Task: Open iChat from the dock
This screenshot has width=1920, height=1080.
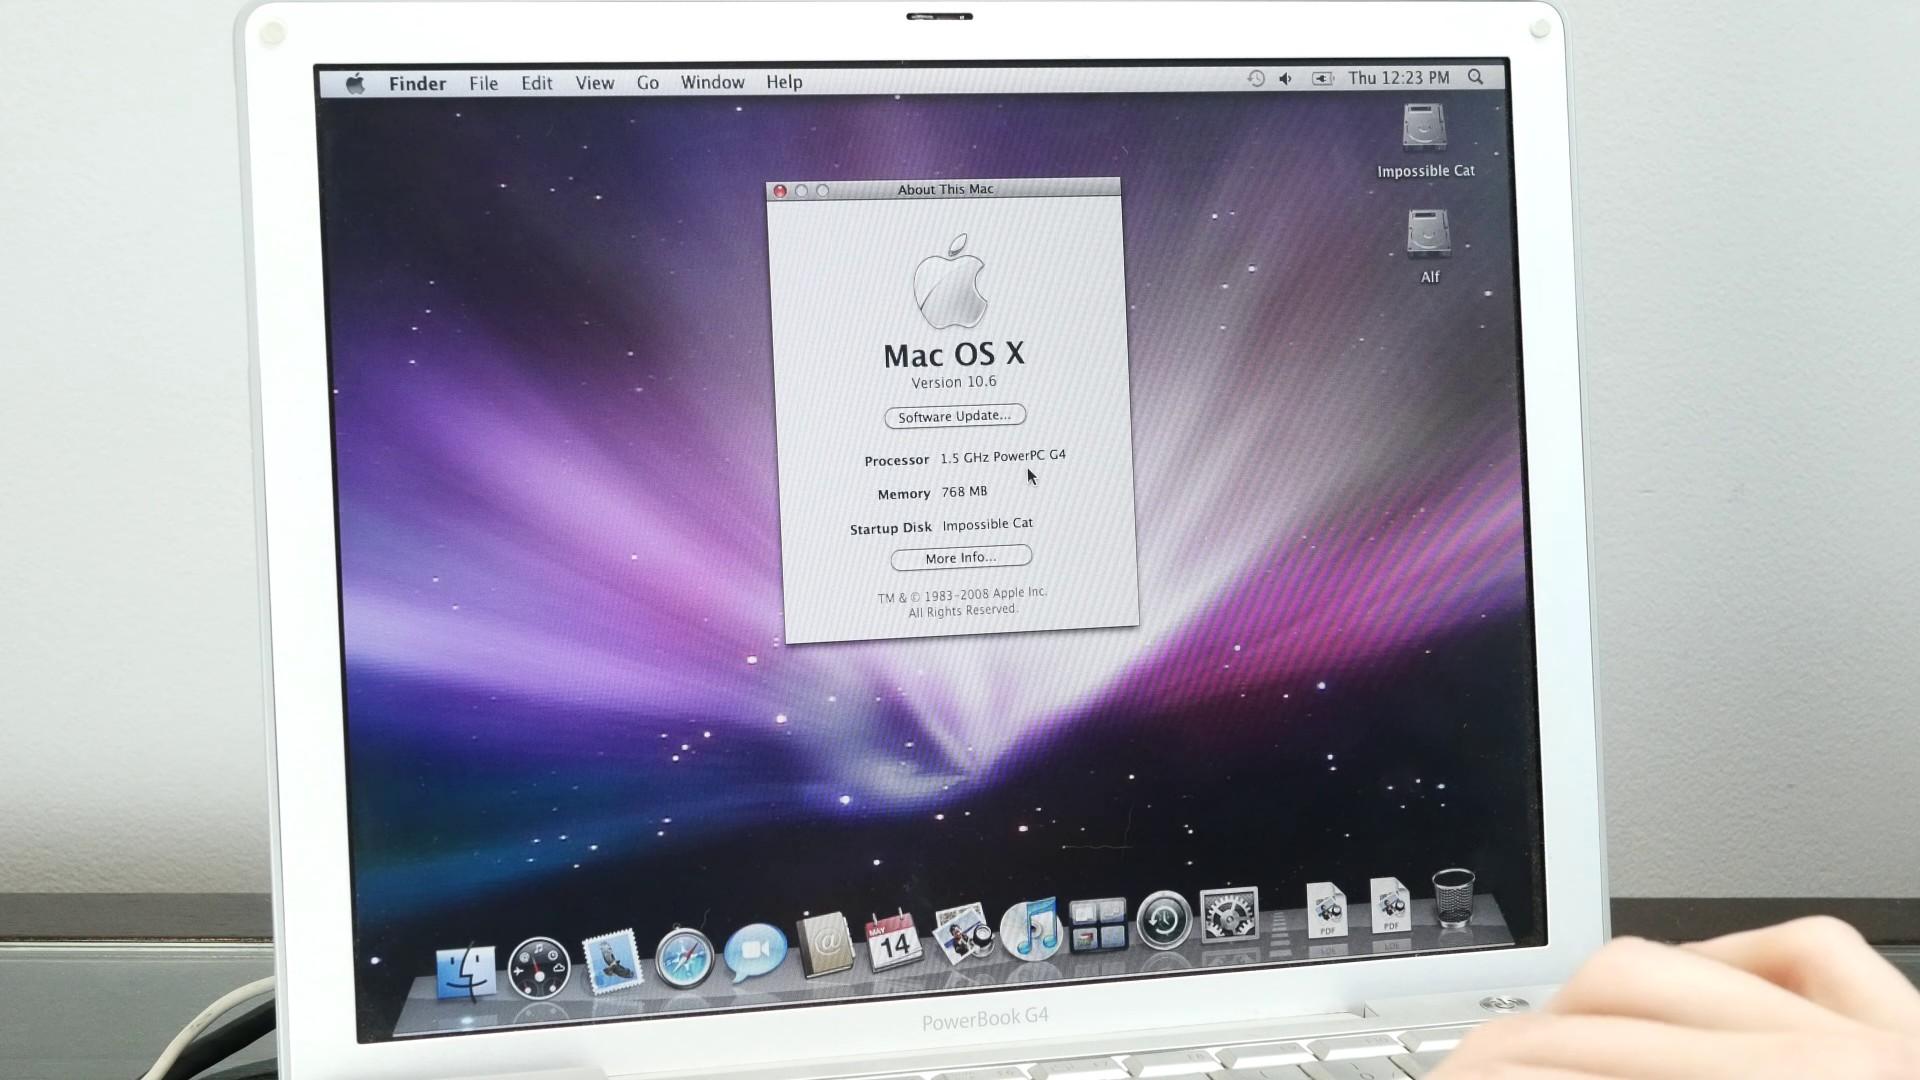Action: tap(755, 951)
